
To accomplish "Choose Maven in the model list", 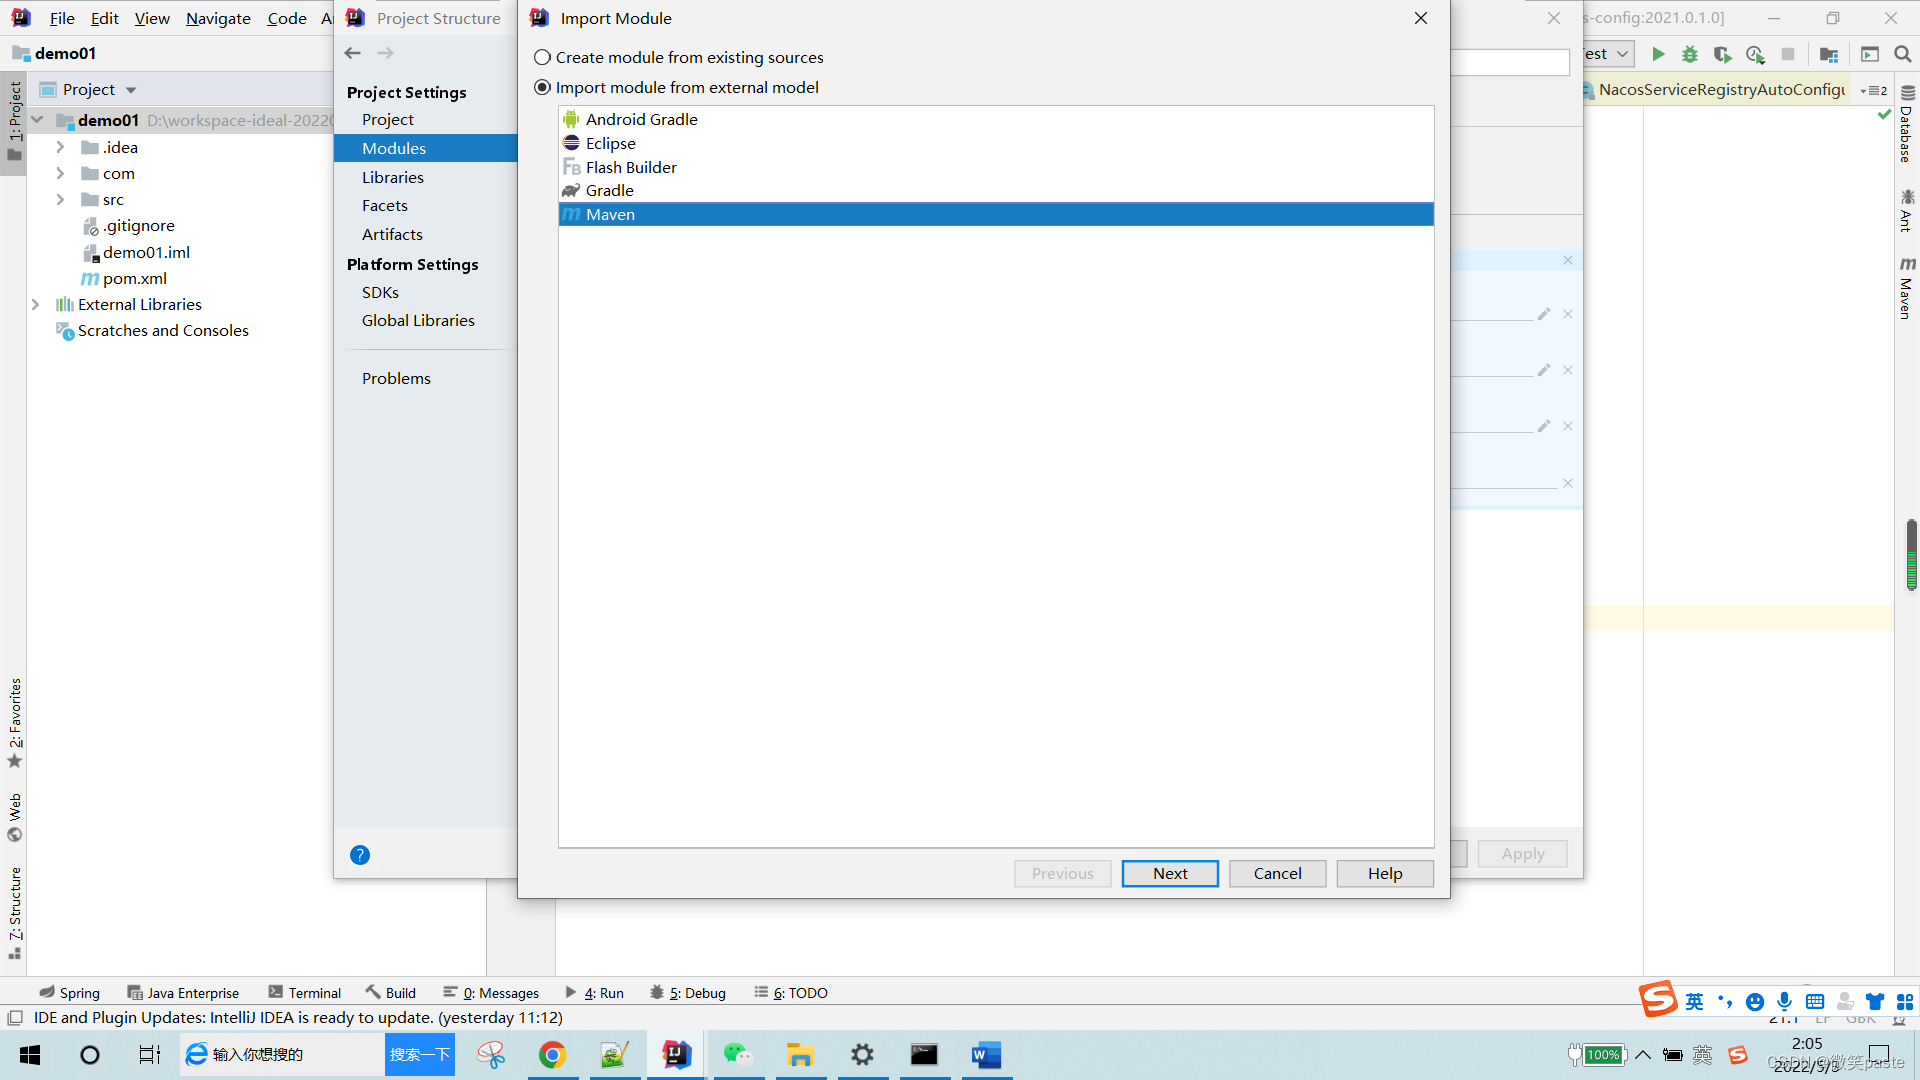I will pyautogui.click(x=996, y=214).
